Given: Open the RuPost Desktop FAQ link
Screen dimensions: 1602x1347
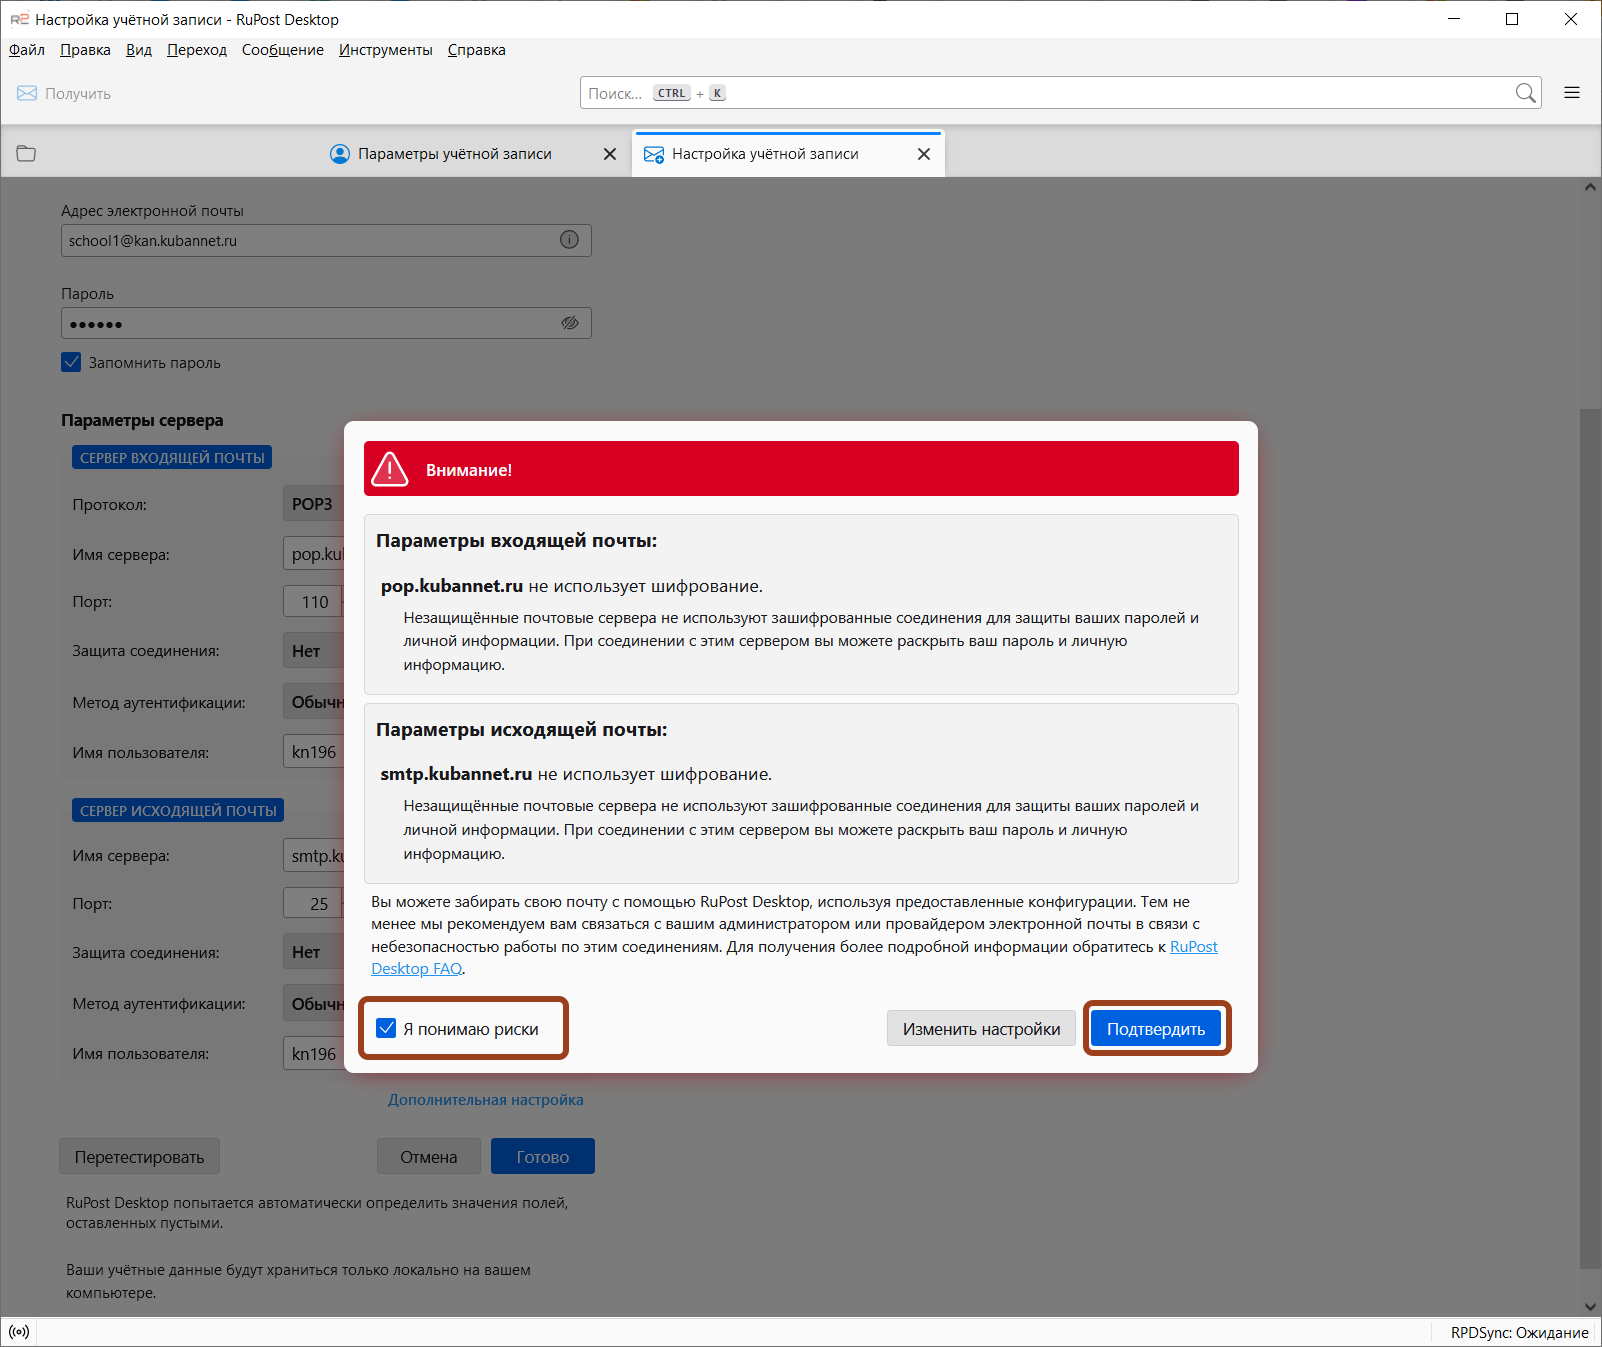Looking at the screenshot, I should point(1193,947).
